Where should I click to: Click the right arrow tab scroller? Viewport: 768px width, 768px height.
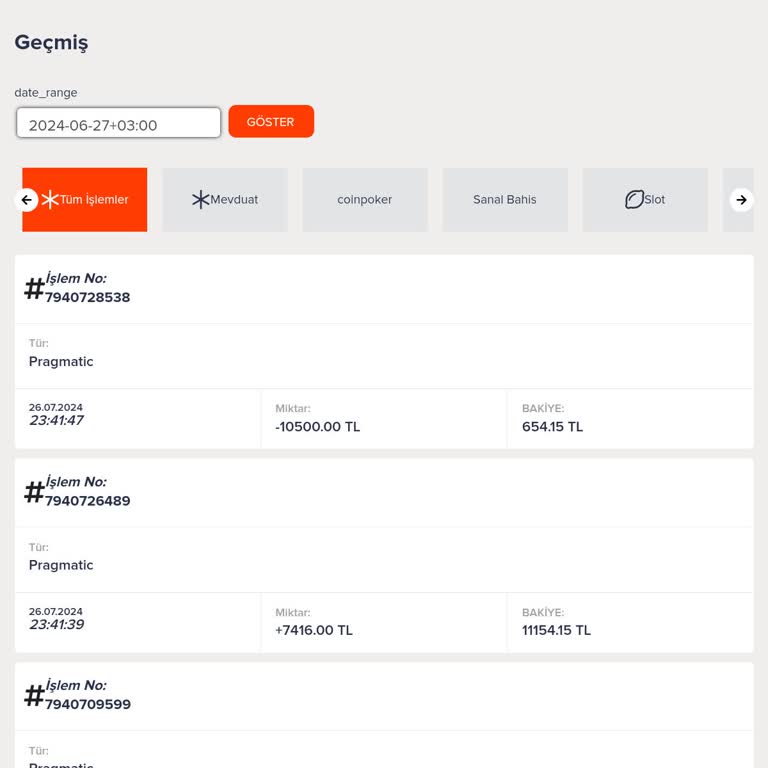click(741, 200)
